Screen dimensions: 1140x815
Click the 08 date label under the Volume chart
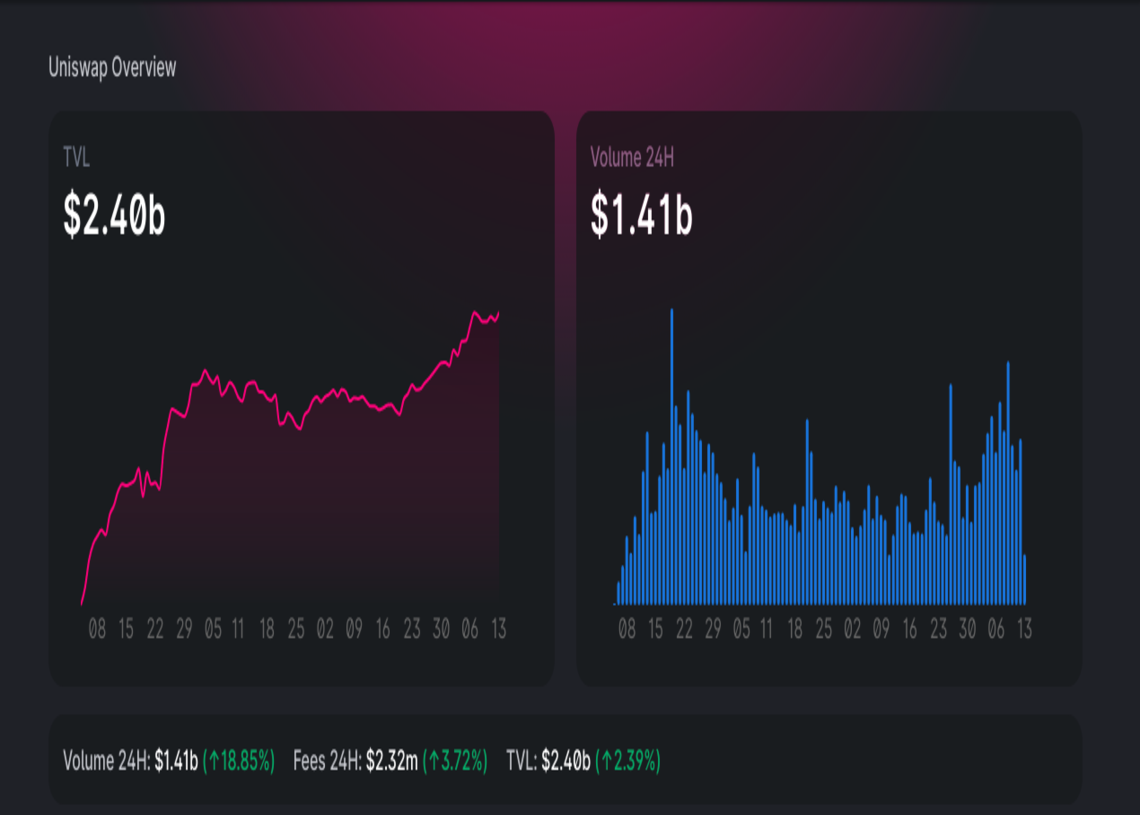(627, 629)
